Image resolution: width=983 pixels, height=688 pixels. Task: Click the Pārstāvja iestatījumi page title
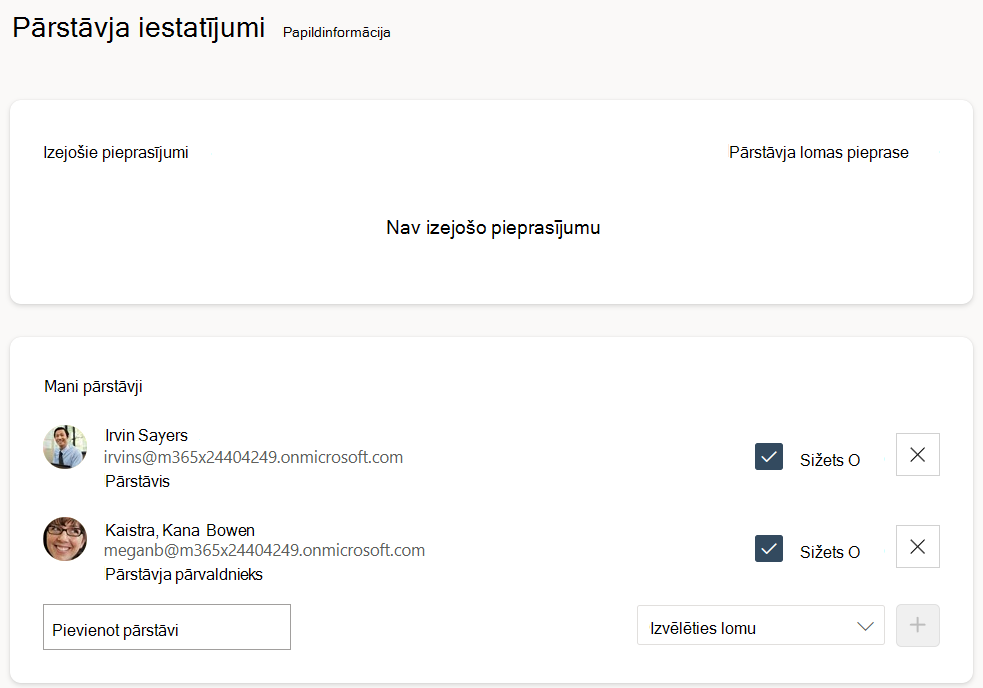point(139,28)
